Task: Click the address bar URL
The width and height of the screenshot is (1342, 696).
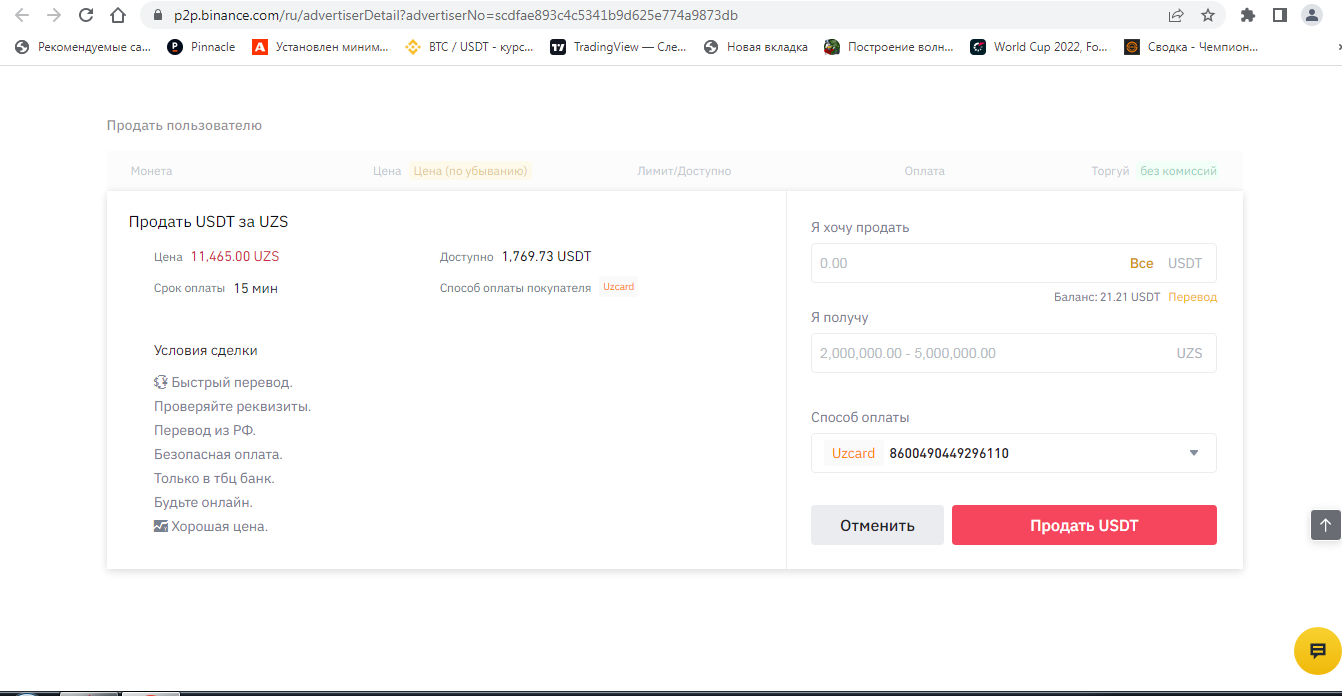Action: pos(457,16)
